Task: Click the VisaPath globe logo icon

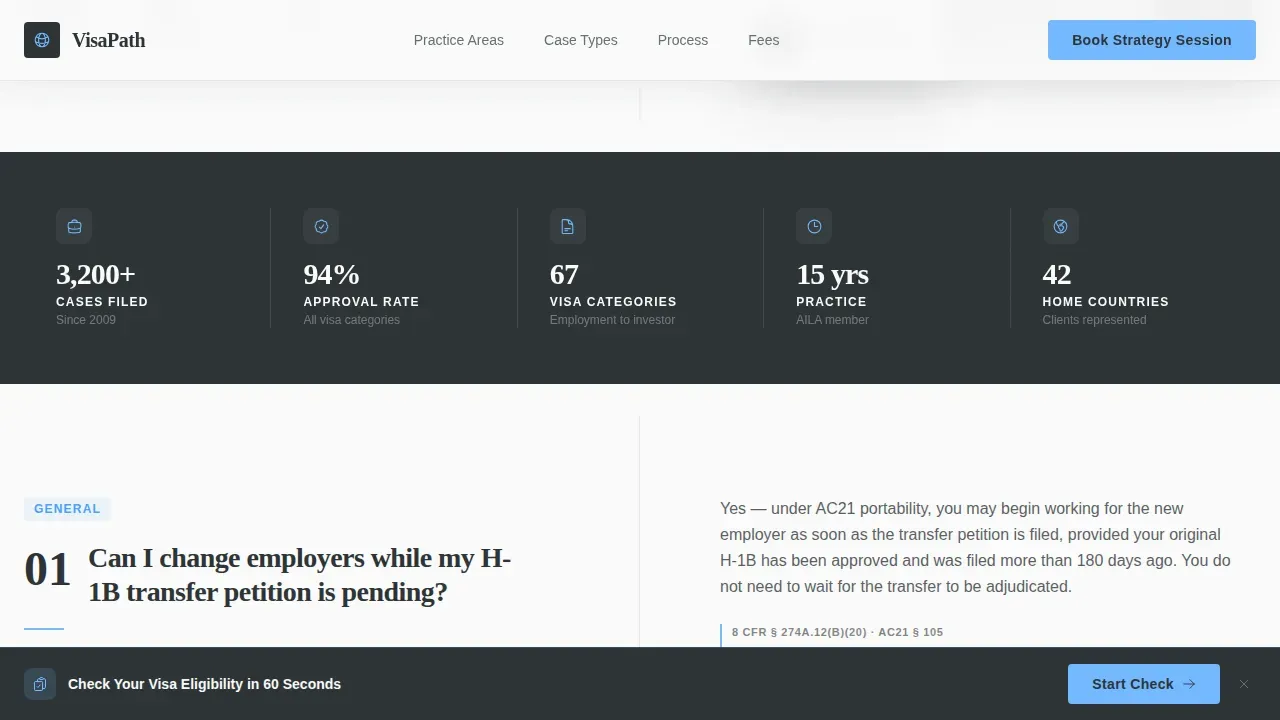Action: pyautogui.click(x=42, y=40)
